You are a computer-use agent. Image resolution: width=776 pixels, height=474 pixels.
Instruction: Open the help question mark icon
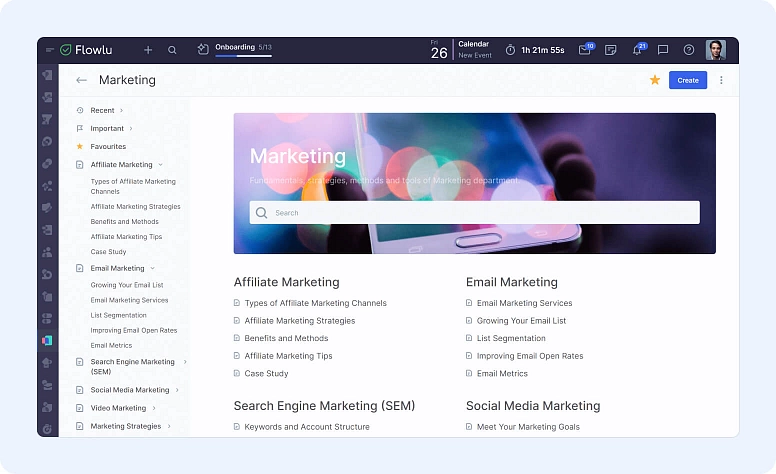click(x=688, y=49)
